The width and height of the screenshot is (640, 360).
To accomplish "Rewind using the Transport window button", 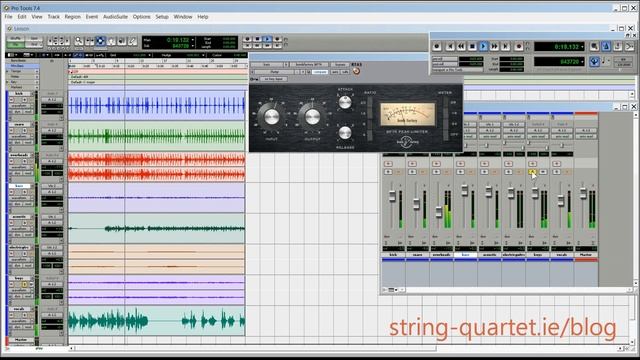I will pos(461,47).
